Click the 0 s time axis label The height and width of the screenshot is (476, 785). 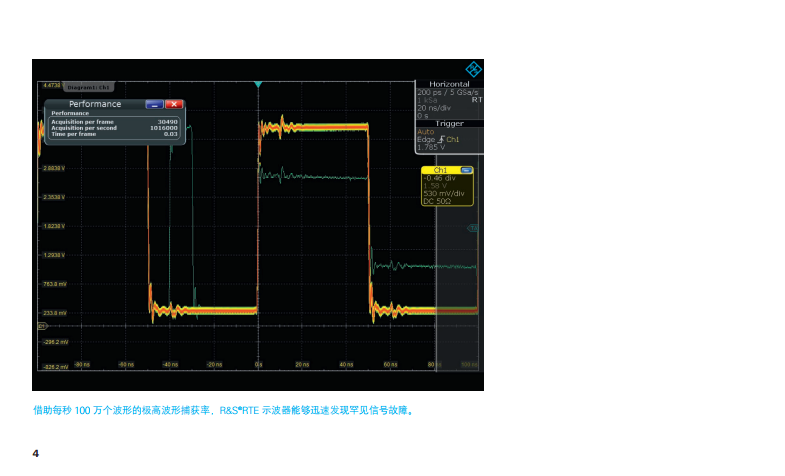(258, 364)
